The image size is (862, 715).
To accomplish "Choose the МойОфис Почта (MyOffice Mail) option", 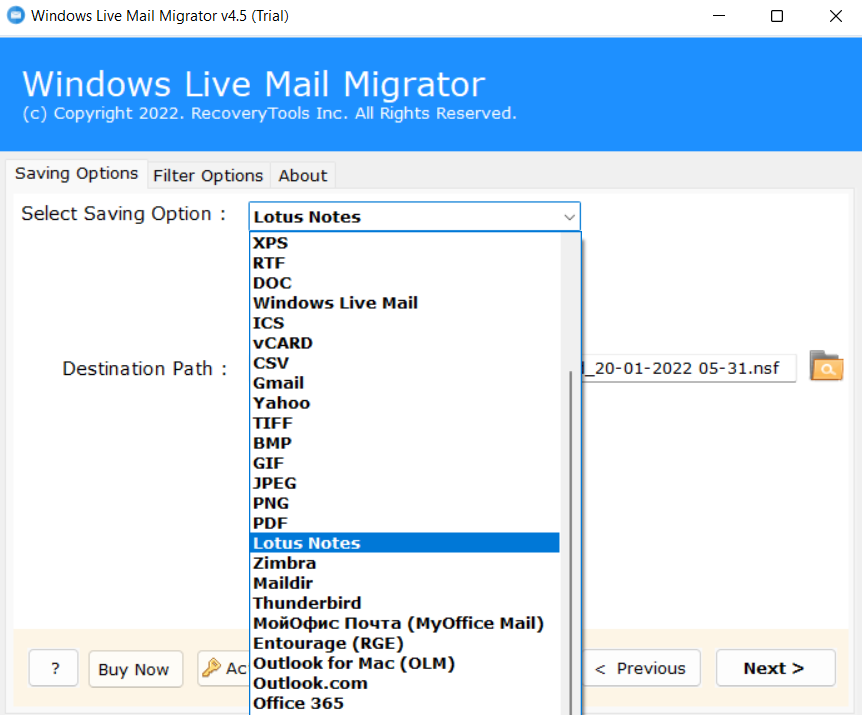I will coord(405,623).
